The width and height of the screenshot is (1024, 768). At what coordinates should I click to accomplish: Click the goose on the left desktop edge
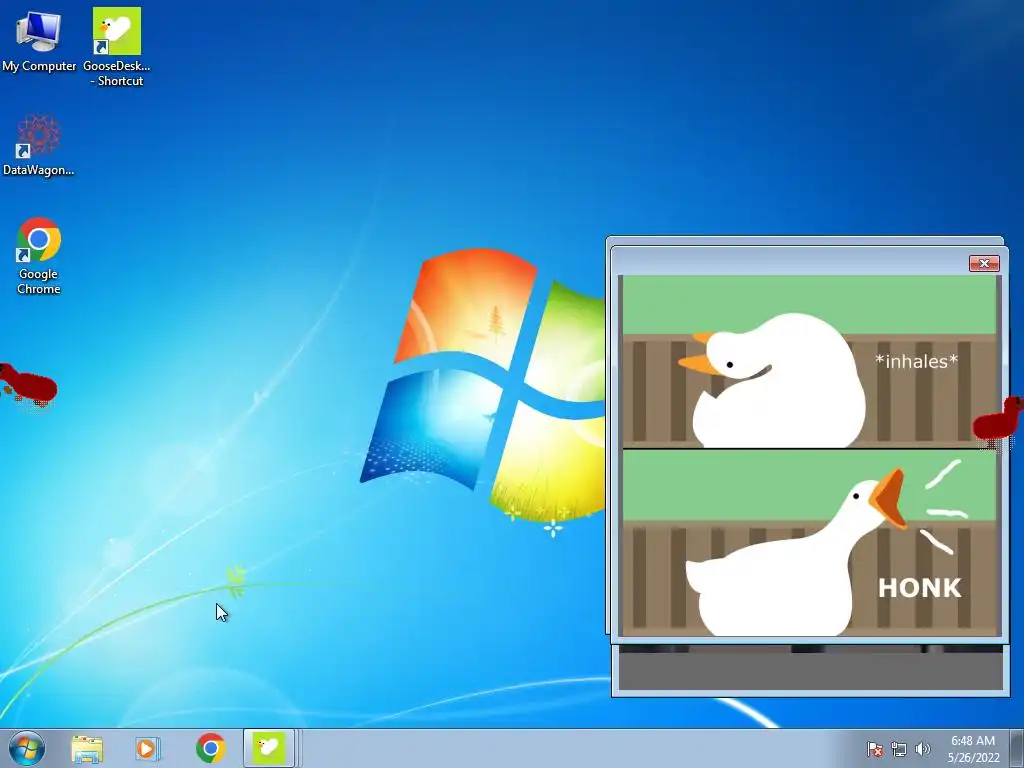click(27, 385)
